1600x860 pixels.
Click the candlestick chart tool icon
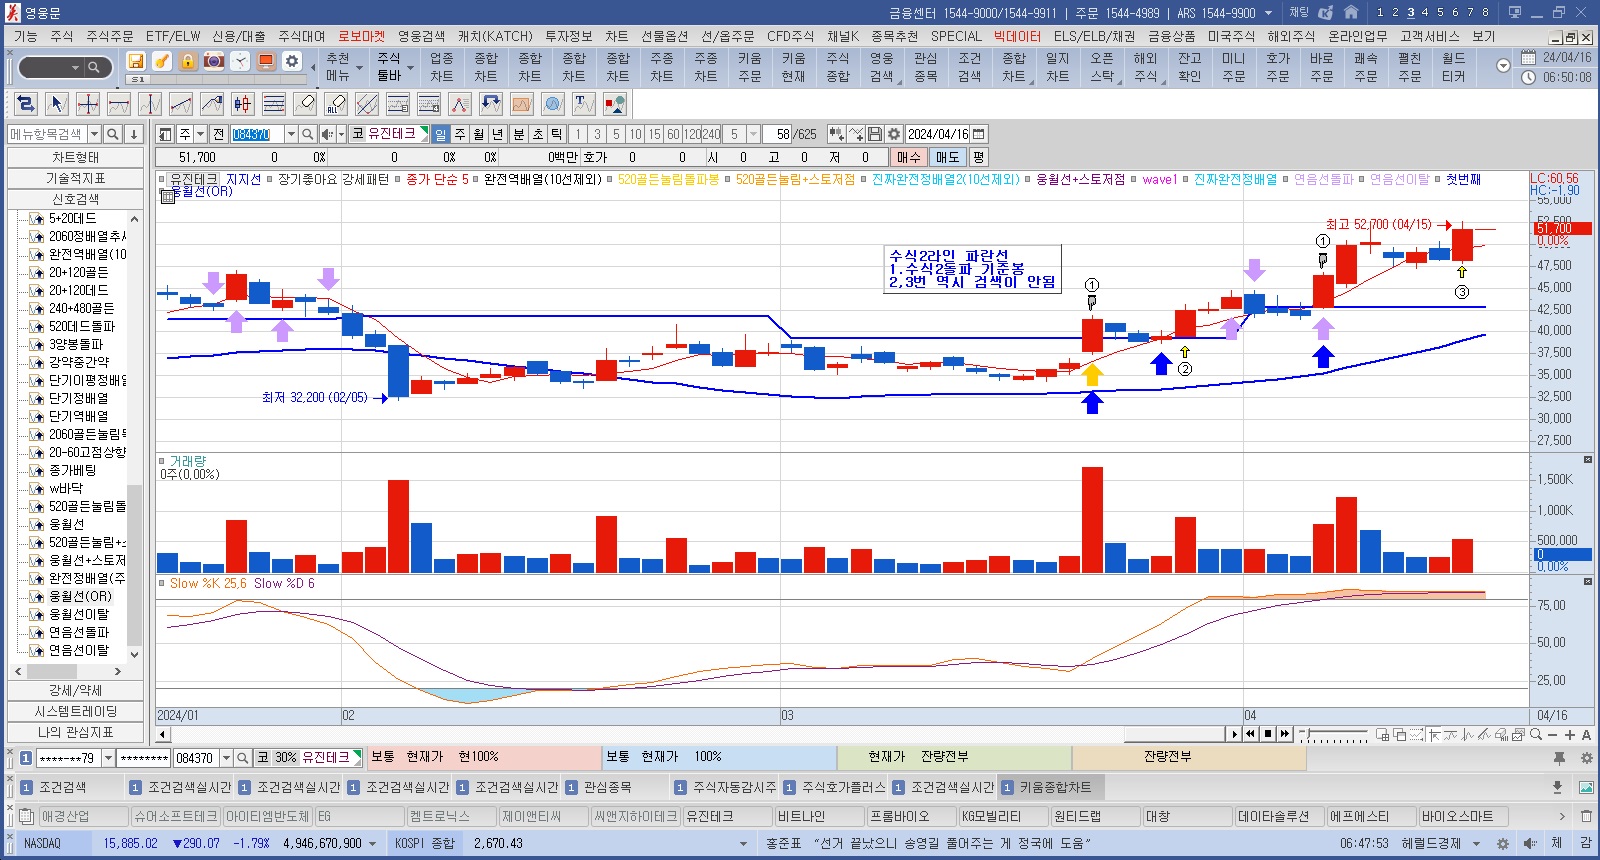(243, 104)
